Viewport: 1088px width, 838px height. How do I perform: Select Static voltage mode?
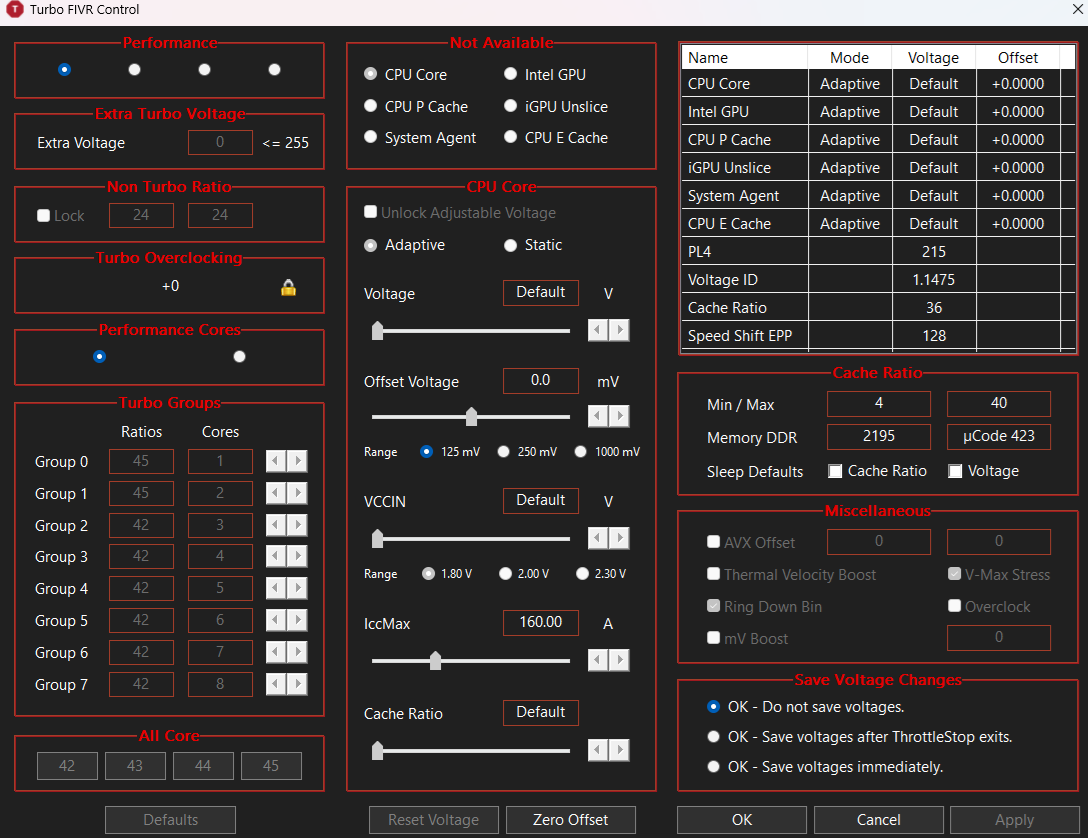[511, 245]
